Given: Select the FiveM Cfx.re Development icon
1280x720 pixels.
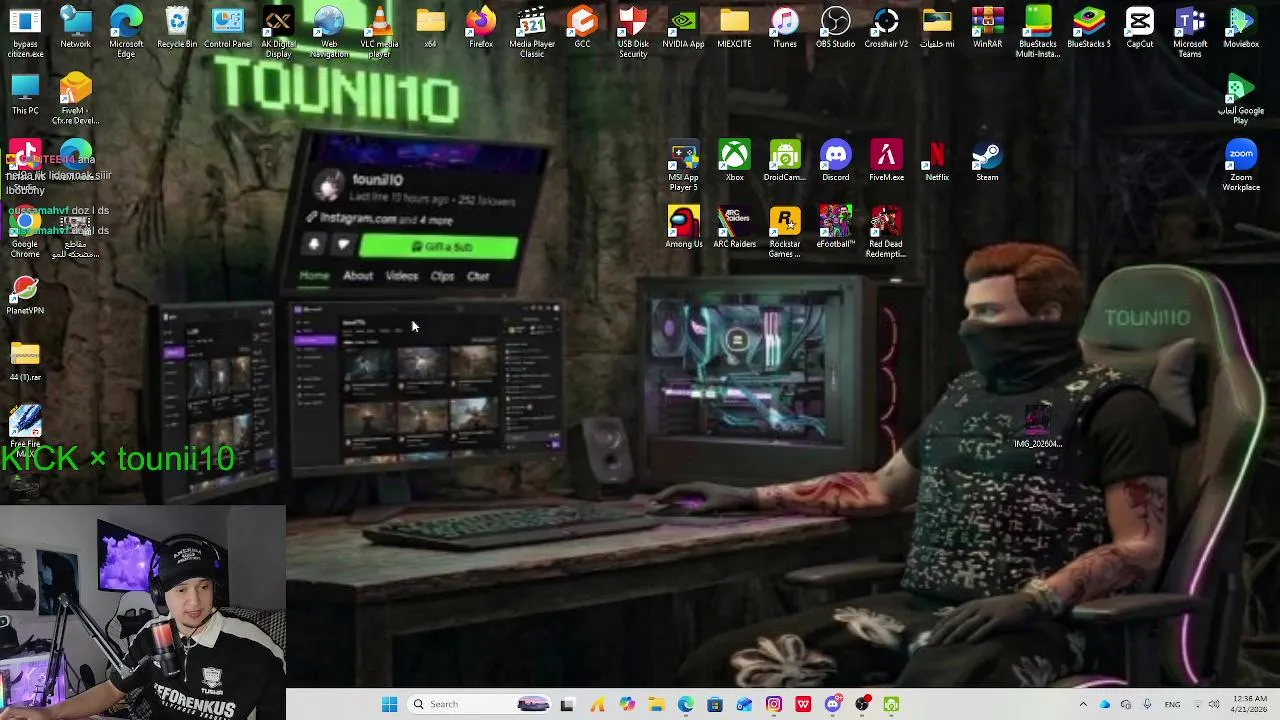Looking at the screenshot, I should tap(75, 99).
